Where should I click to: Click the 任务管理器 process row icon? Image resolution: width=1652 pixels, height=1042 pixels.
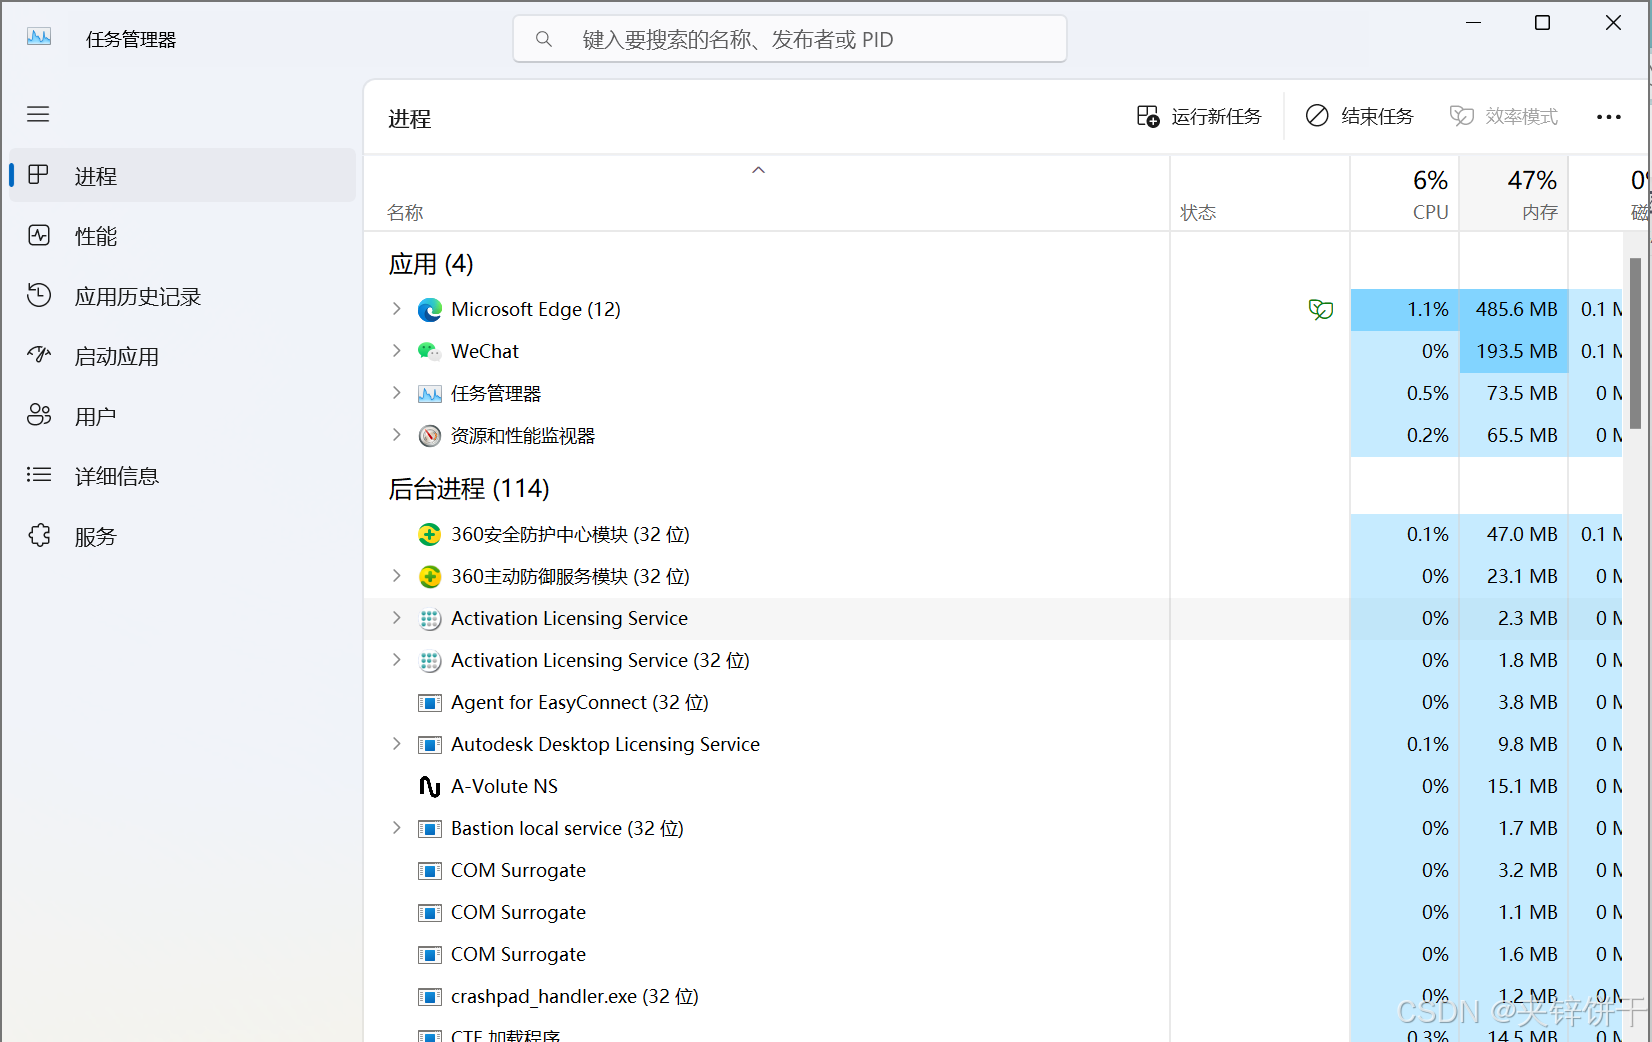tap(430, 394)
